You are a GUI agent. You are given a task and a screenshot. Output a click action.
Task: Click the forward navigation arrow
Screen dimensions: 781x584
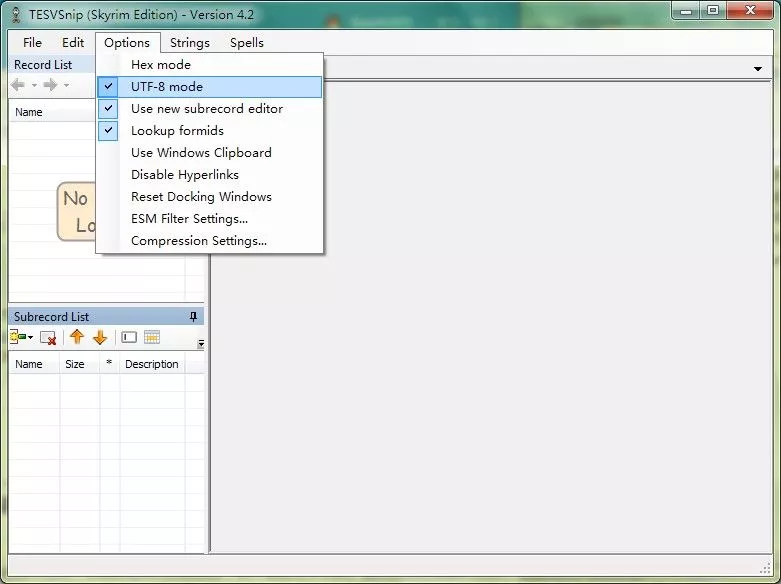point(50,85)
